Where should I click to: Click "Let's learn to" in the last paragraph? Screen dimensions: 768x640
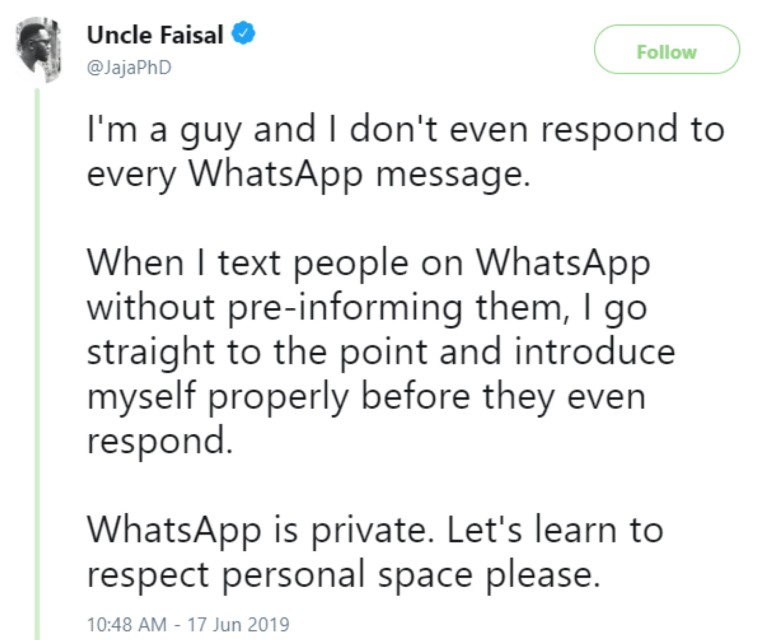pos(555,529)
